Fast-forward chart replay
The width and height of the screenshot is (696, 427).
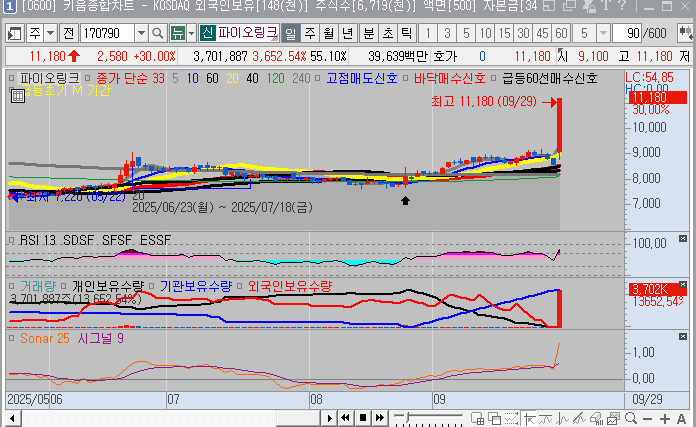pos(380,418)
